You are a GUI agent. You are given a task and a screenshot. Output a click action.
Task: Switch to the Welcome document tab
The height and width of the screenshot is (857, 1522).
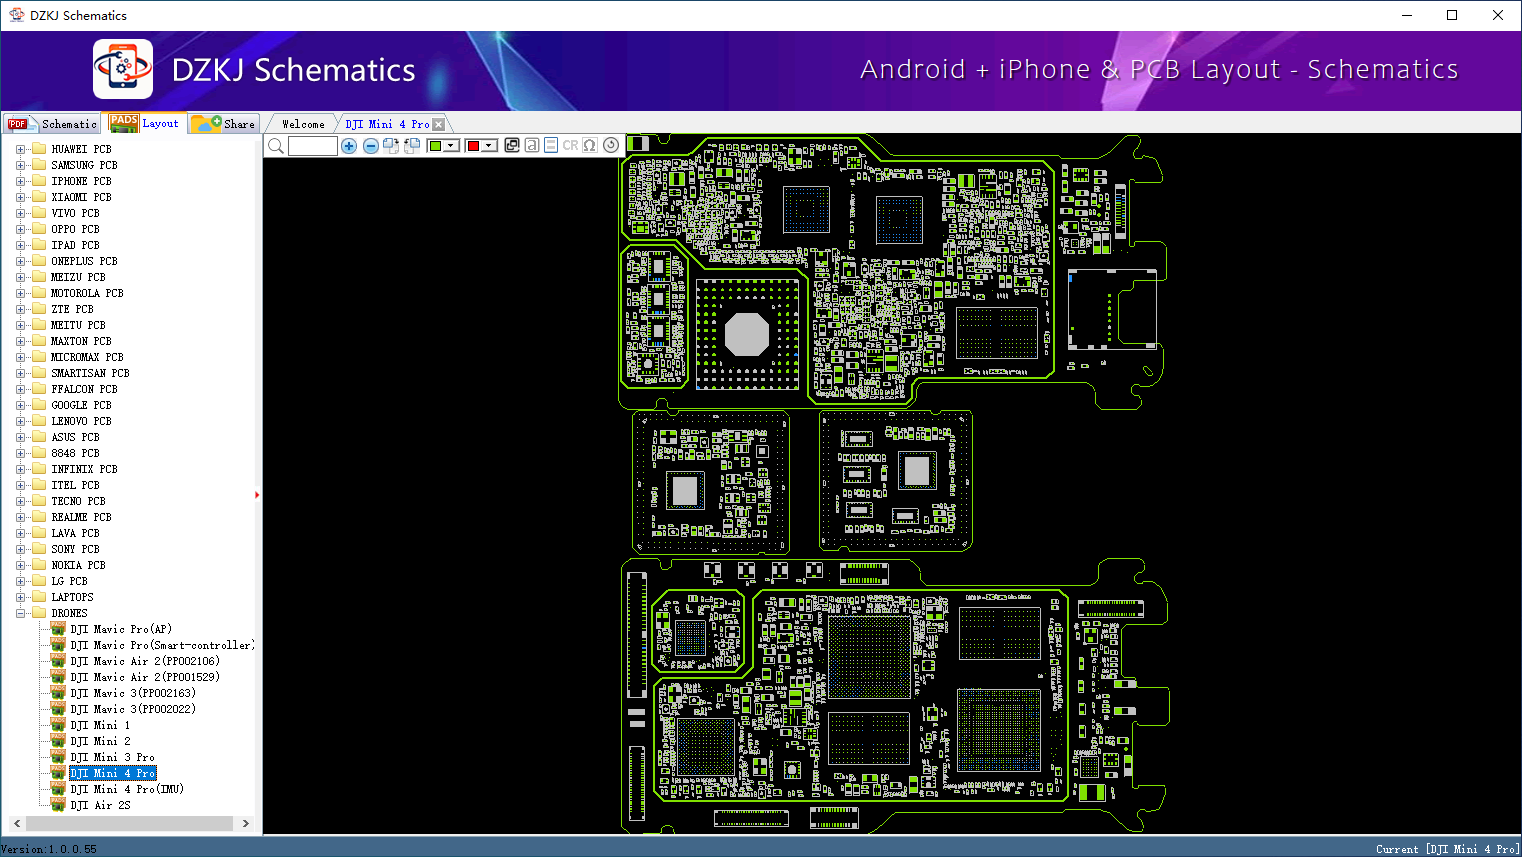pyautogui.click(x=303, y=124)
